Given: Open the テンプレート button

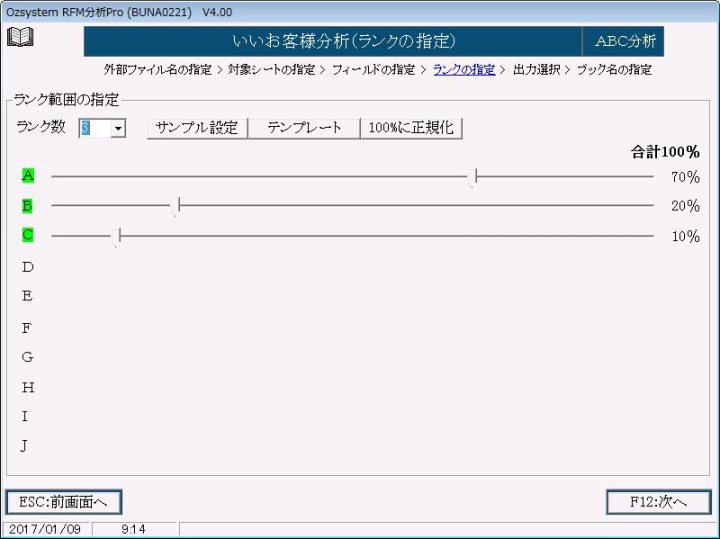Looking at the screenshot, I should (x=304, y=128).
